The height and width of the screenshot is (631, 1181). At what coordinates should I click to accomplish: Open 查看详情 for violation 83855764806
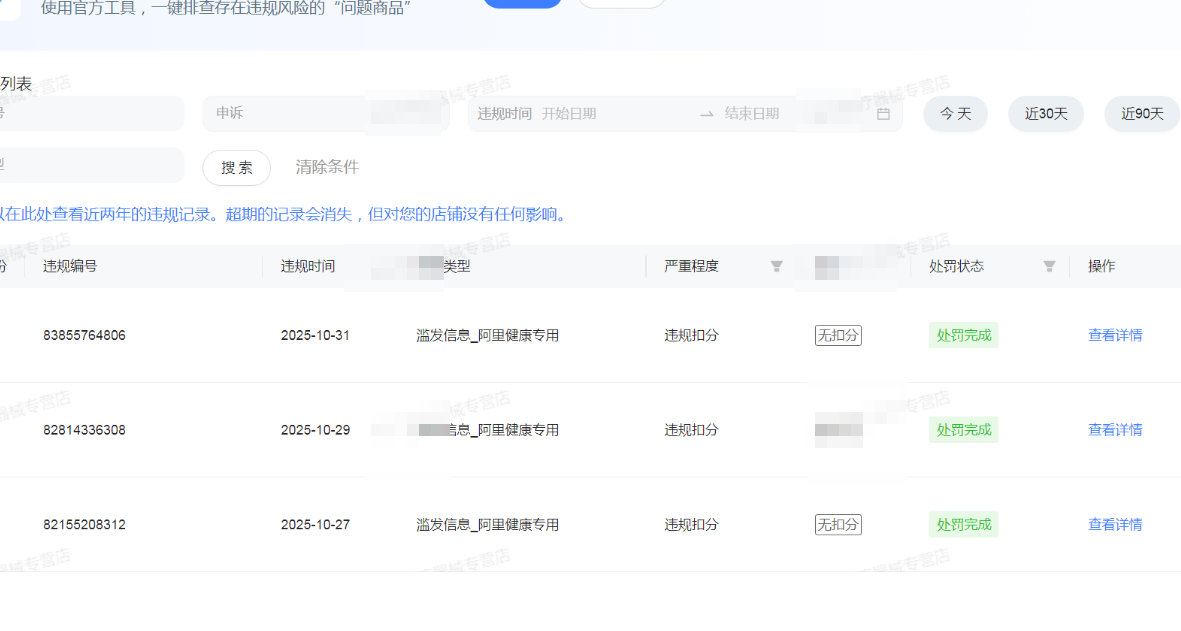click(1115, 335)
